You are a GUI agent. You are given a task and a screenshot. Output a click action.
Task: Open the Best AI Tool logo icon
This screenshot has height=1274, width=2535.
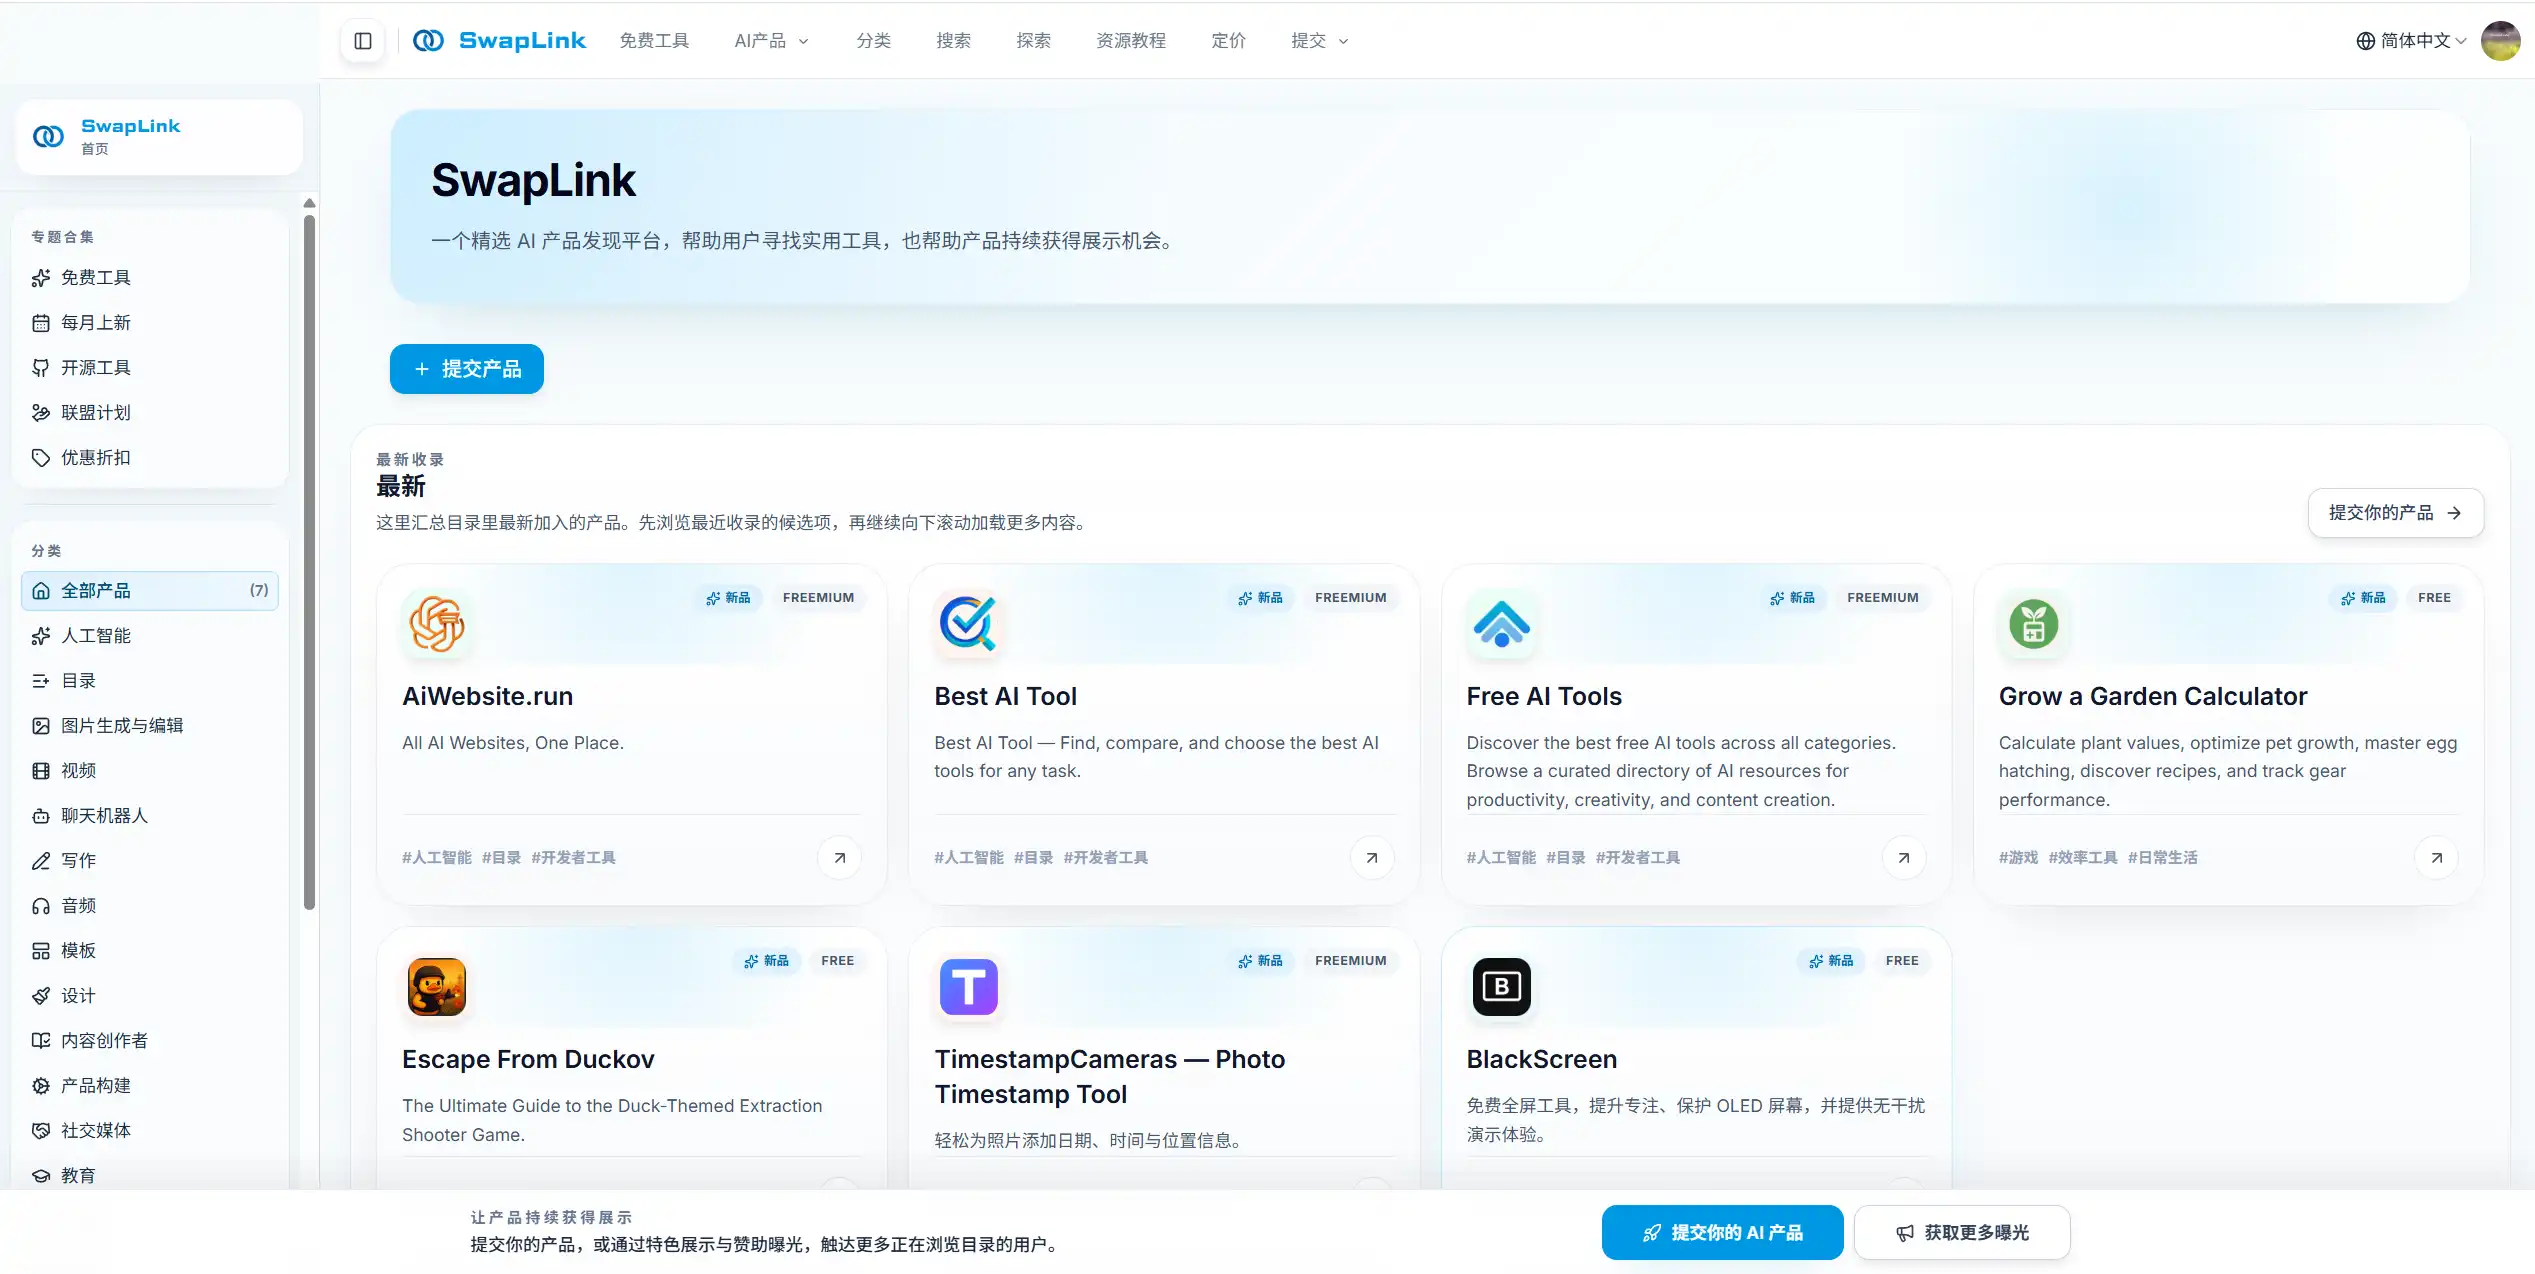[x=968, y=624]
